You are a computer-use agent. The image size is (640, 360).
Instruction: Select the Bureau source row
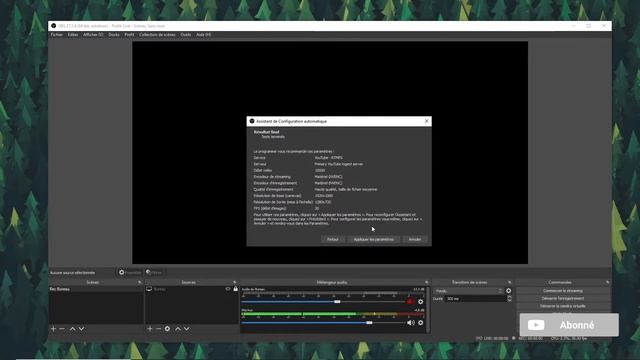(192, 289)
